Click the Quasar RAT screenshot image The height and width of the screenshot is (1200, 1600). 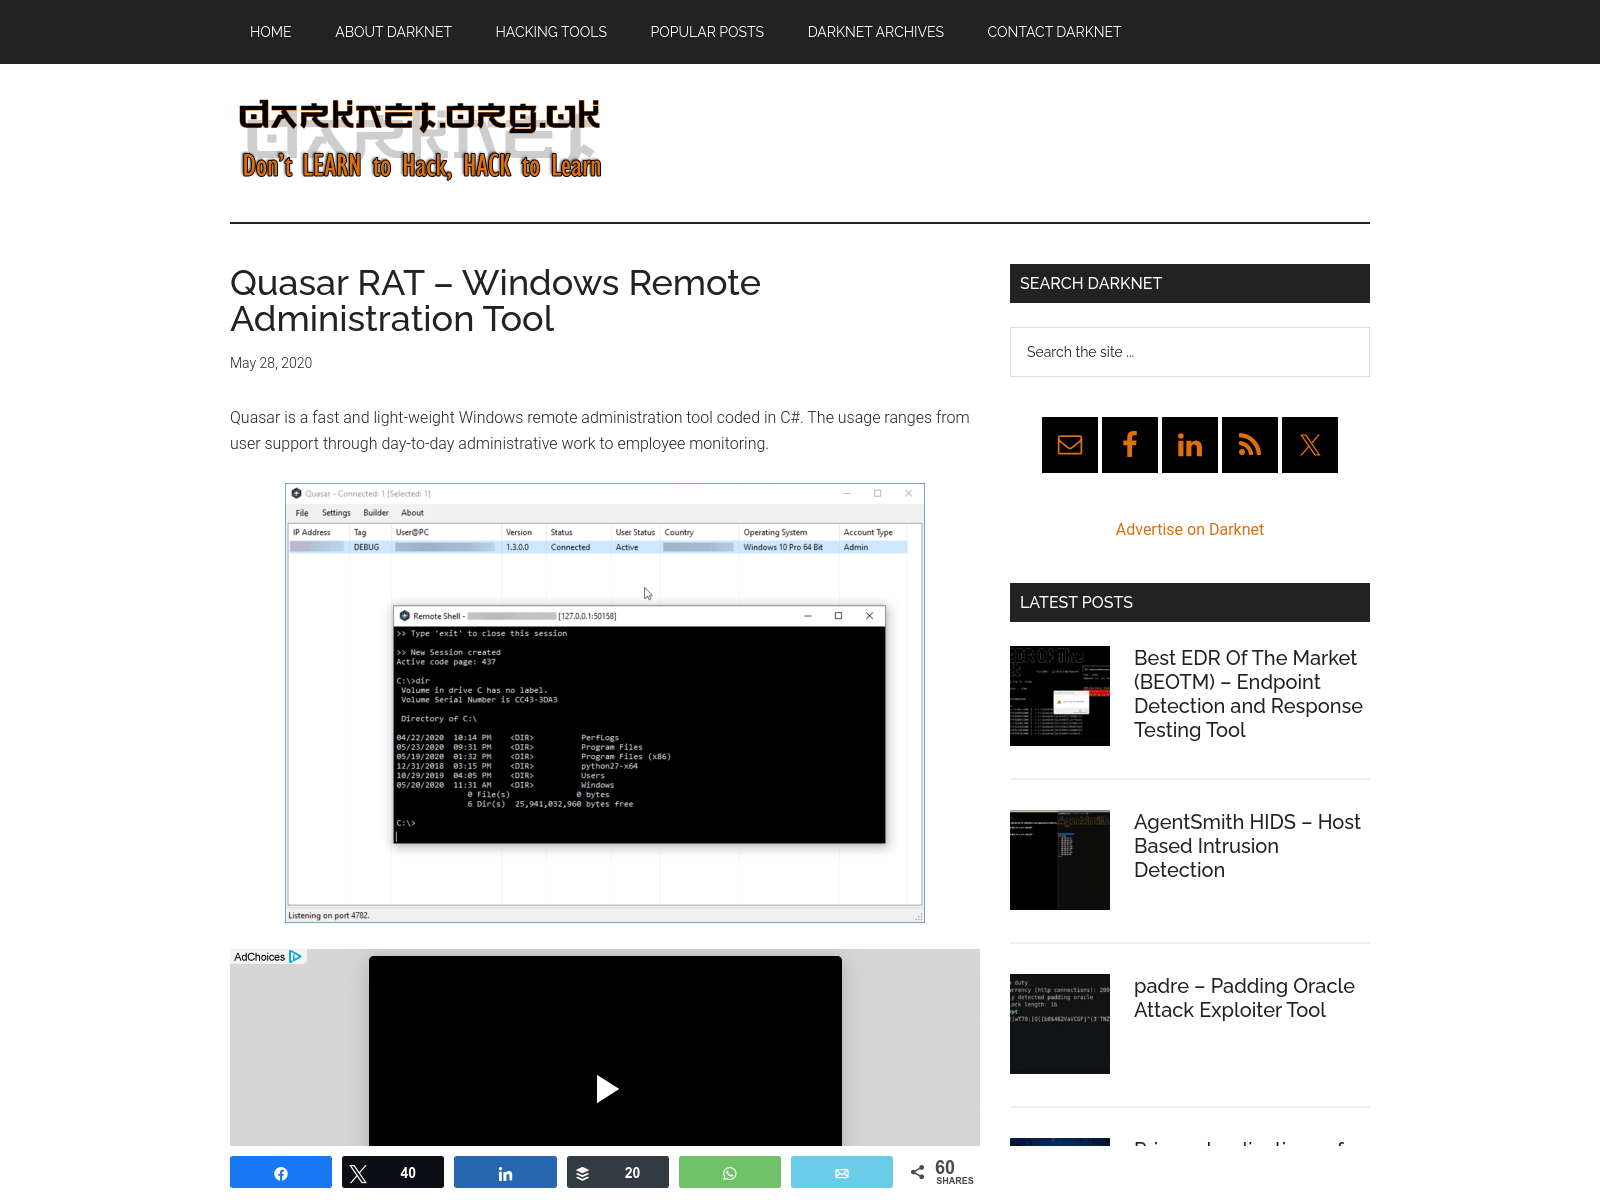coord(605,703)
